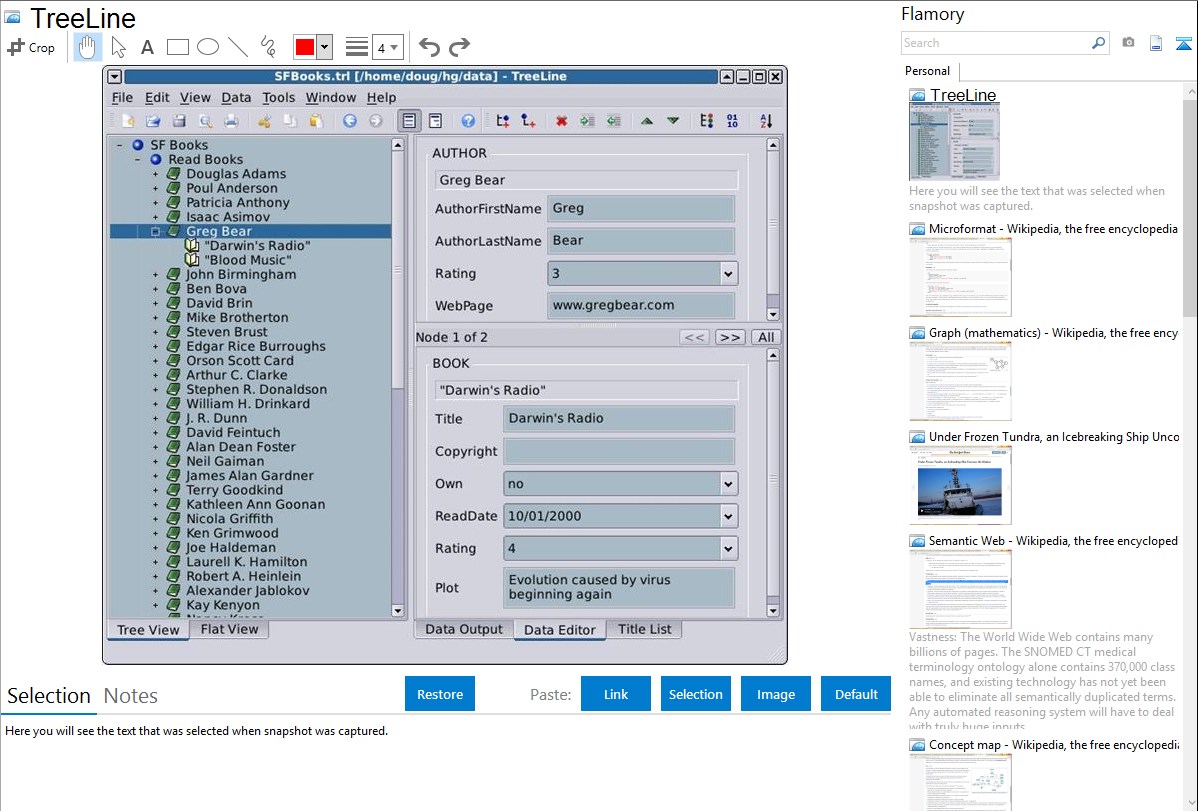
Task: Select the Text annotation tool
Action: [x=147, y=47]
